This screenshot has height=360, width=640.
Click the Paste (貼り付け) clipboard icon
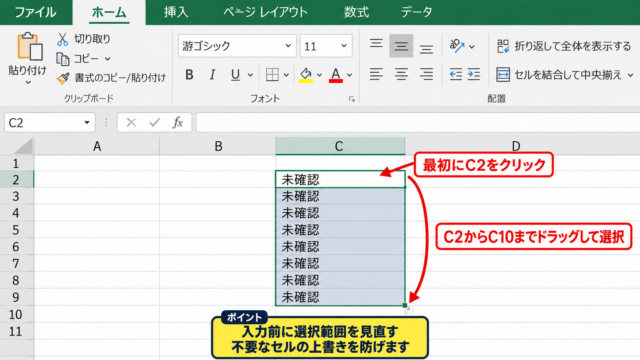click(29, 46)
